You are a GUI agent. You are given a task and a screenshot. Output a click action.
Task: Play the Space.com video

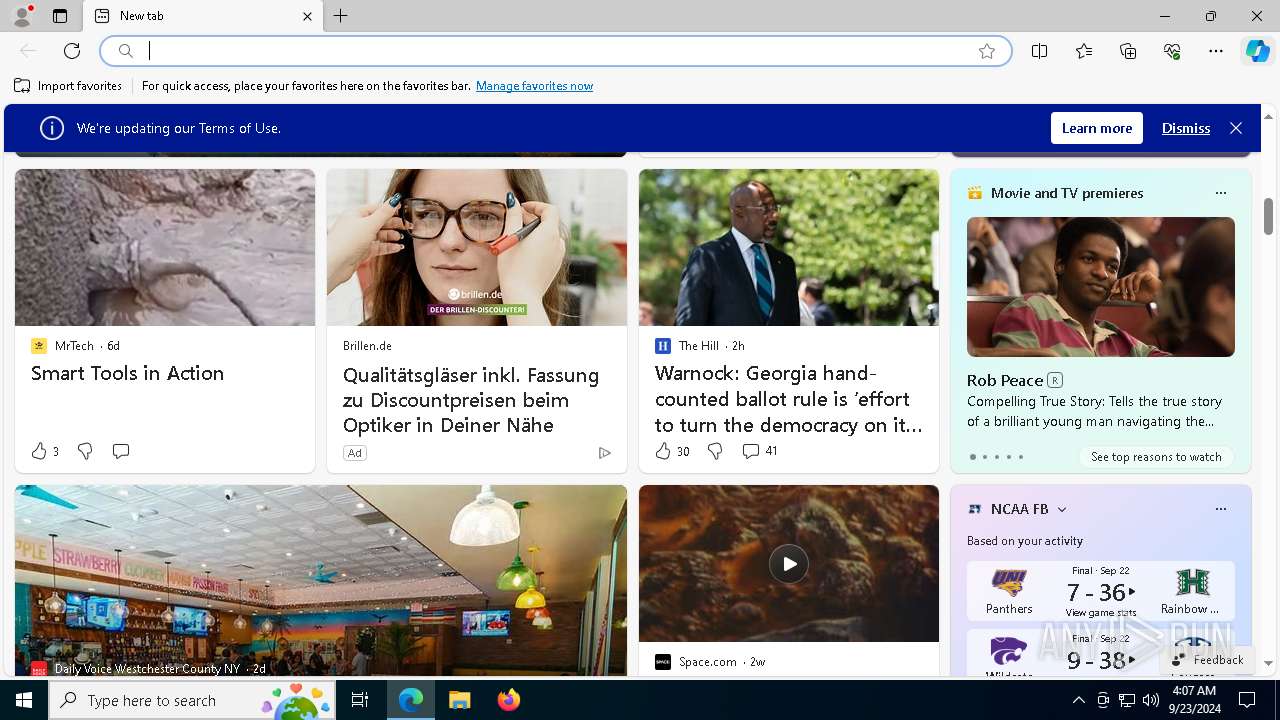789,564
